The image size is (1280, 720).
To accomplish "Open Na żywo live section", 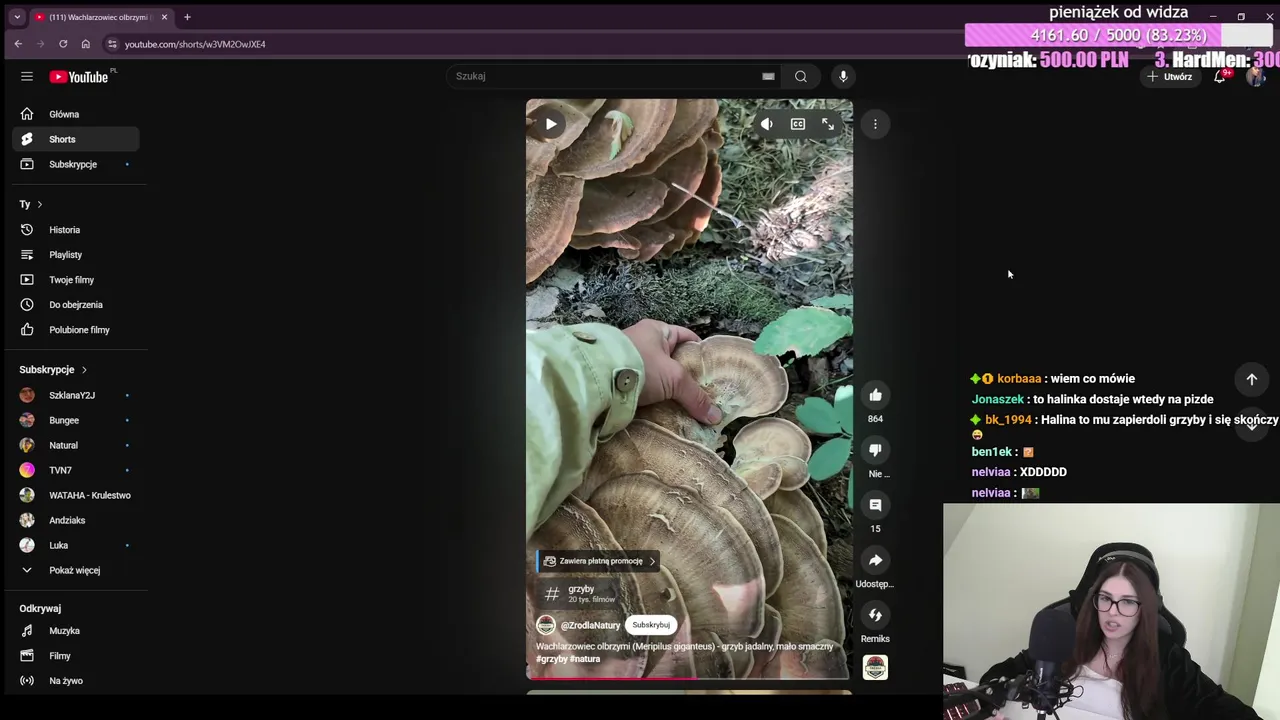I will point(76,681).
